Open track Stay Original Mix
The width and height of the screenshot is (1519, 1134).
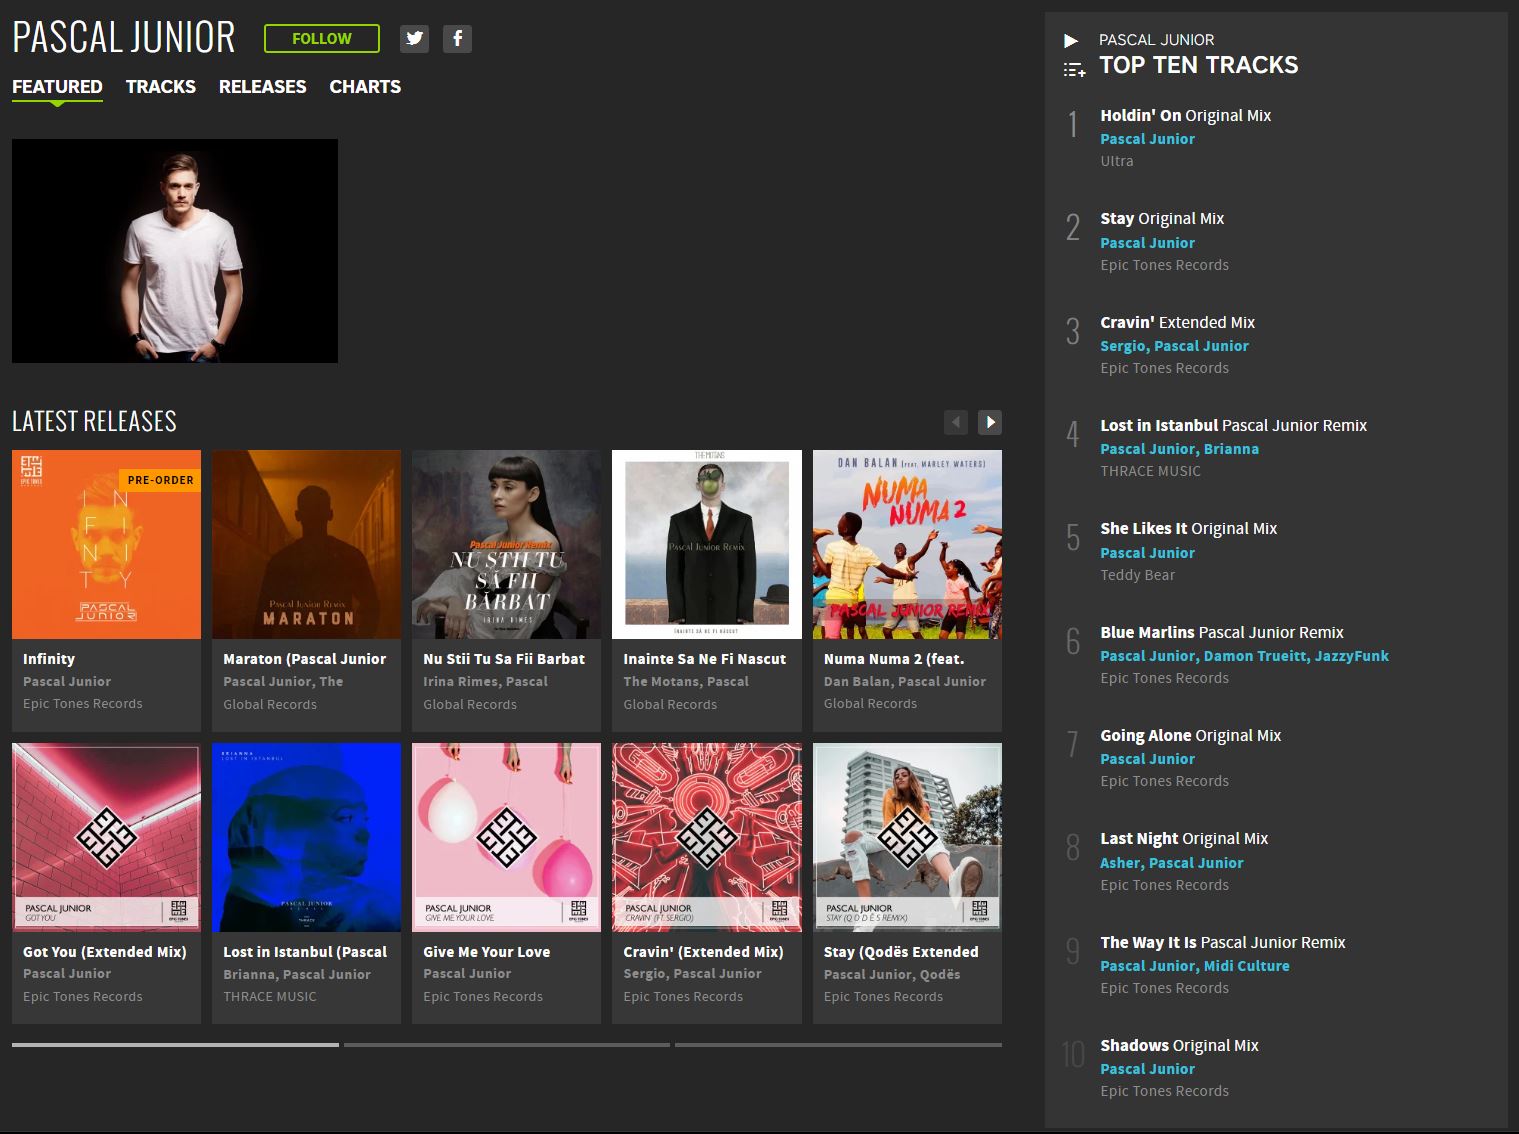[x=1162, y=219]
